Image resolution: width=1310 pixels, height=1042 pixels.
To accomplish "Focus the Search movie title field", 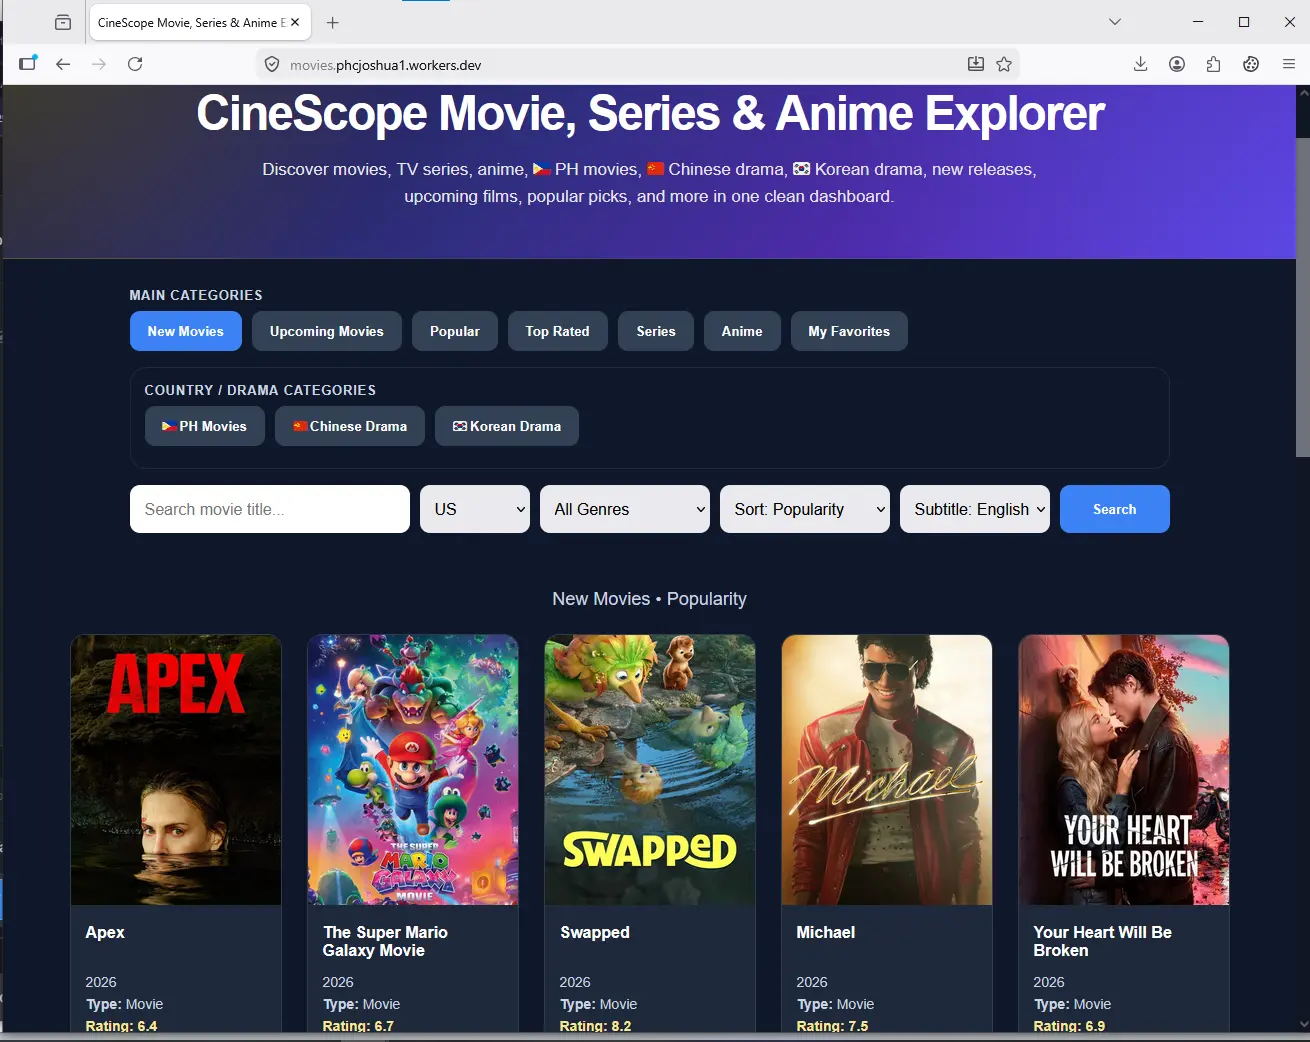I will (x=270, y=509).
